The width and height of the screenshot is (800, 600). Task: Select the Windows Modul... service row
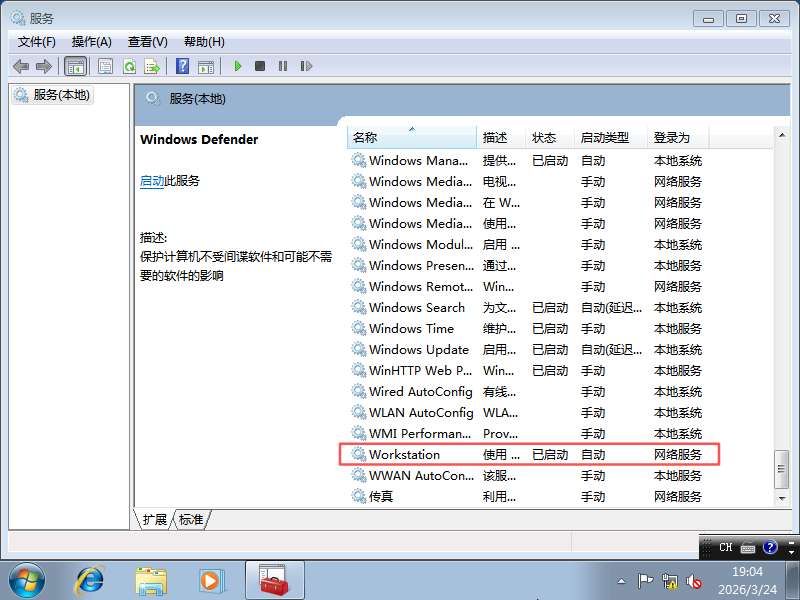(528, 244)
